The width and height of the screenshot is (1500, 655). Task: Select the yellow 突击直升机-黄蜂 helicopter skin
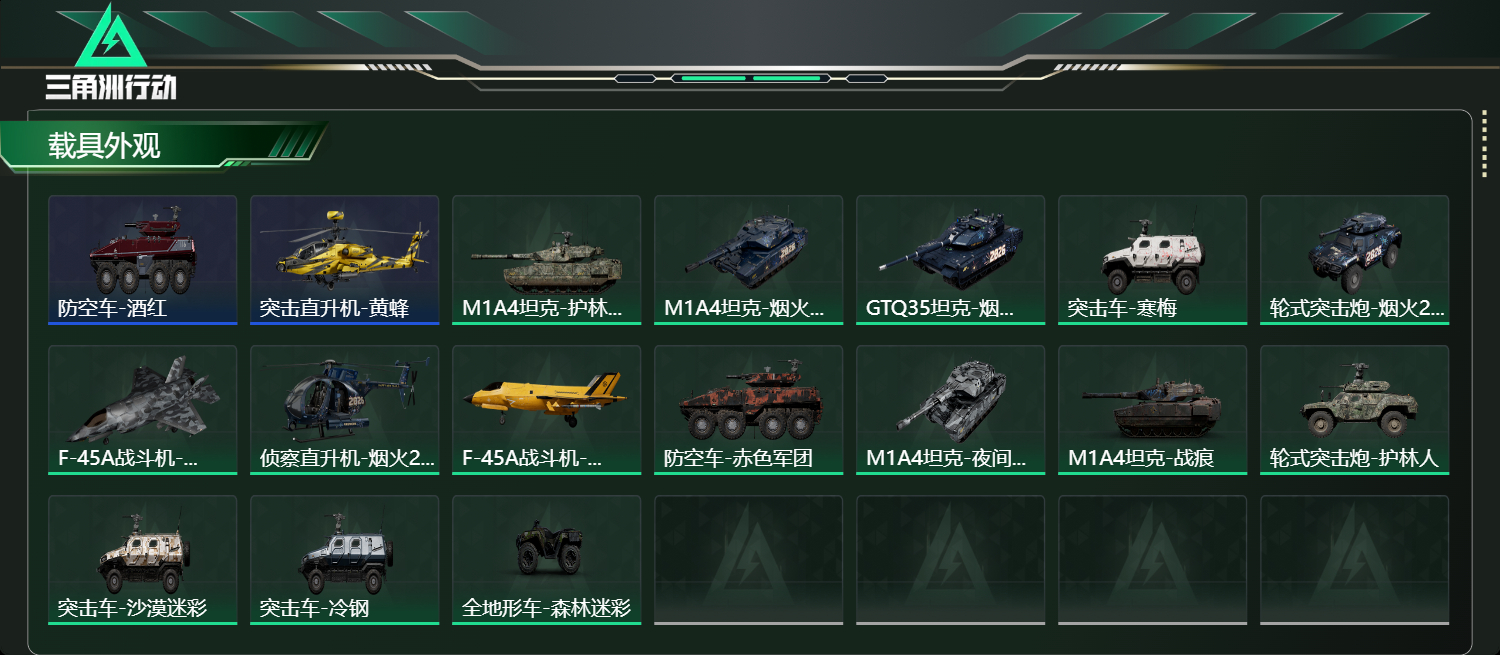tap(344, 260)
